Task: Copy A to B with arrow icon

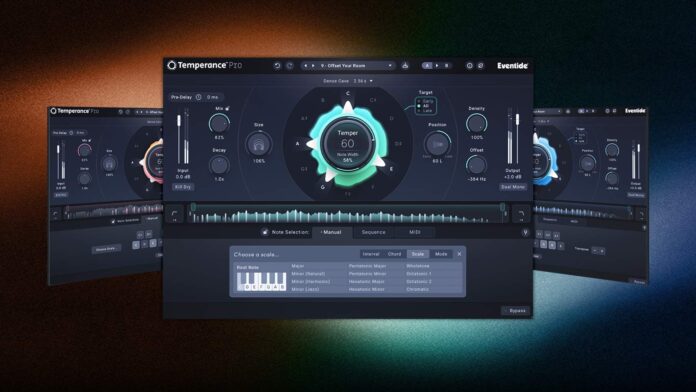Action: point(437,66)
